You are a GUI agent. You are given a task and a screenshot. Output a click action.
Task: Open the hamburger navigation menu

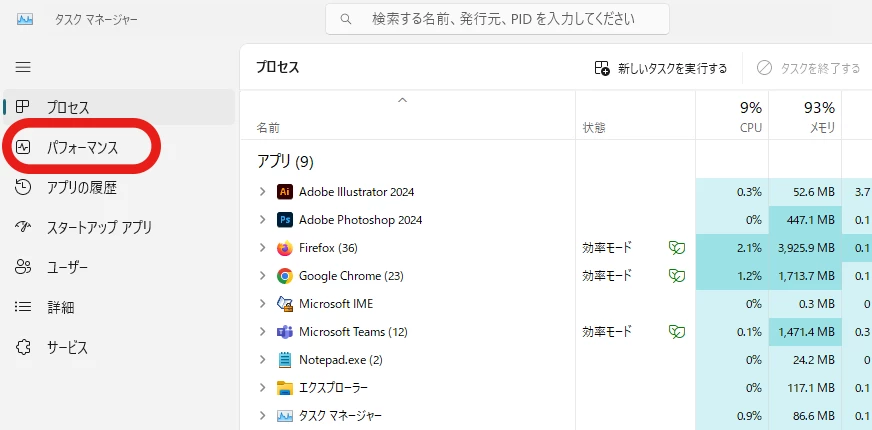click(x=23, y=67)
